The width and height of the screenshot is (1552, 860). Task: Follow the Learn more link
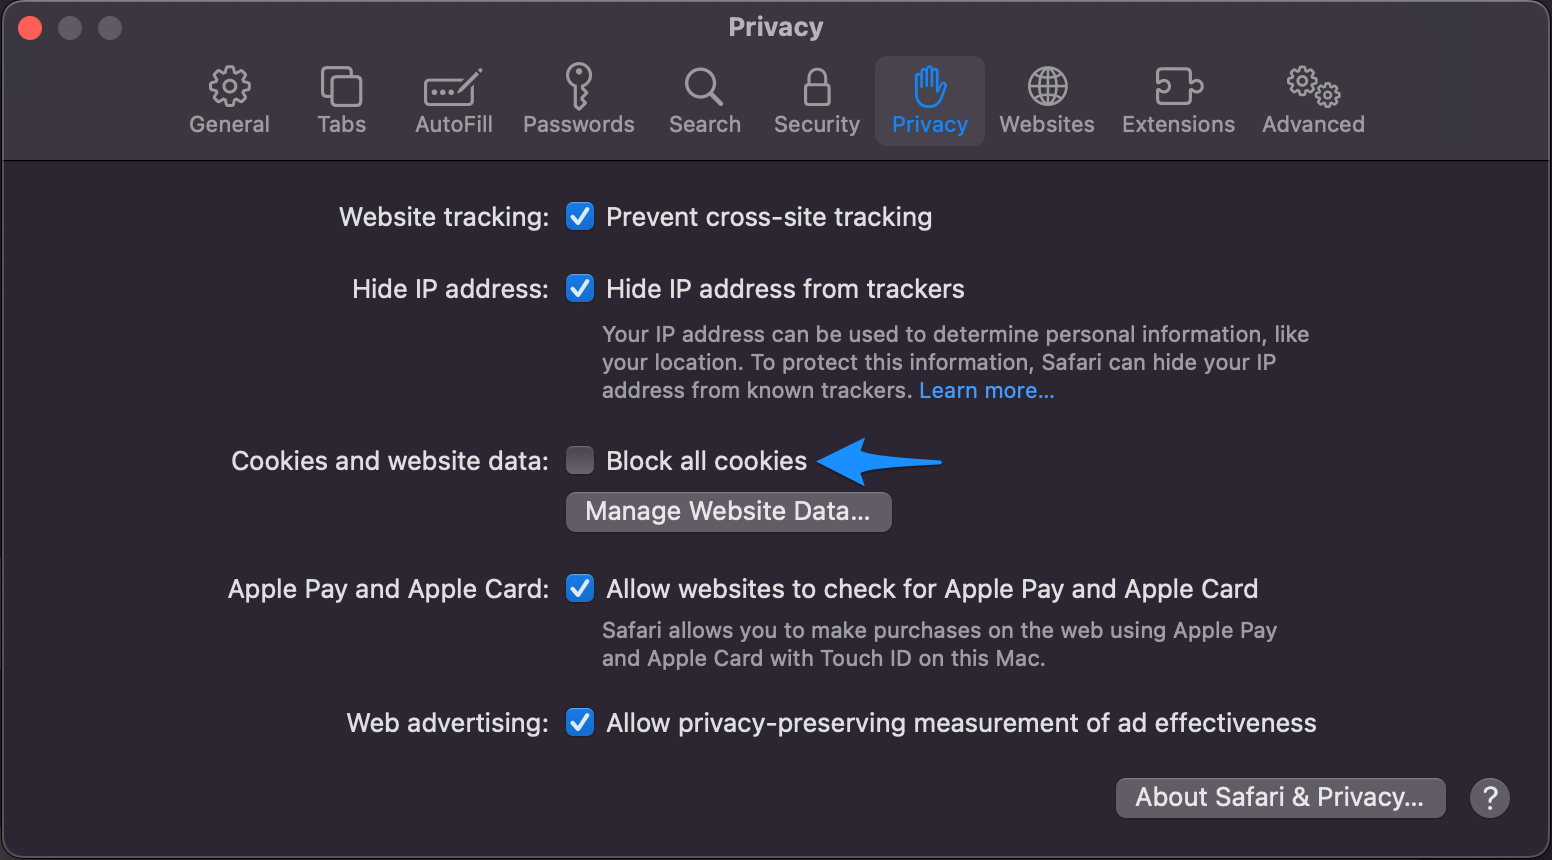[x=986, y=390]
